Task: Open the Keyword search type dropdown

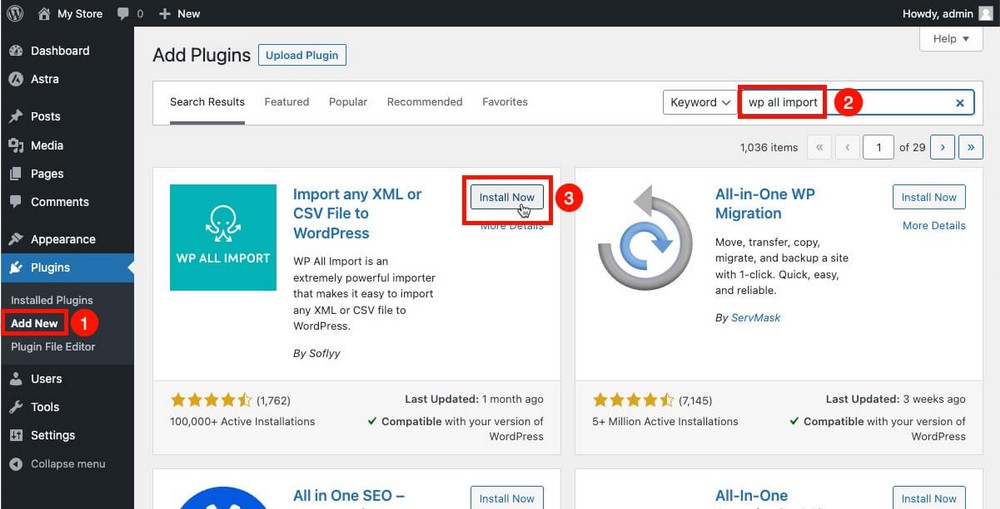Action: 700,102
